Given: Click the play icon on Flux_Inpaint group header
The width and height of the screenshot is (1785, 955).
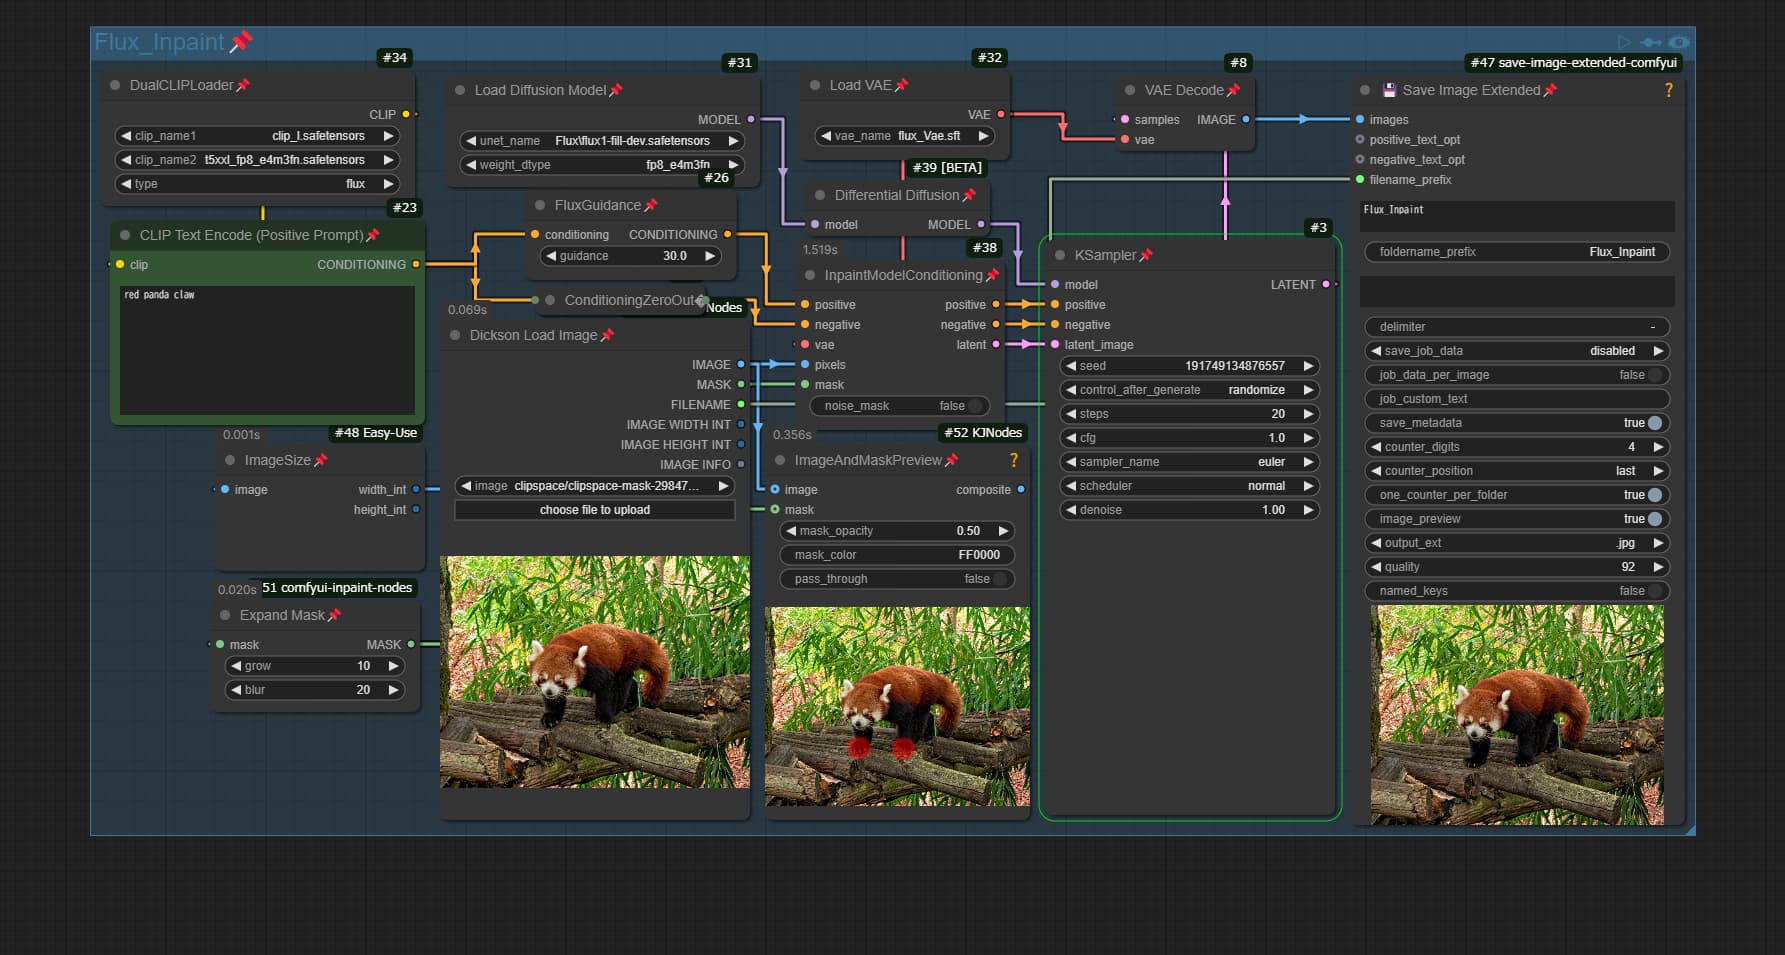Looking at the screenshot, I should tap(1624, 42).
